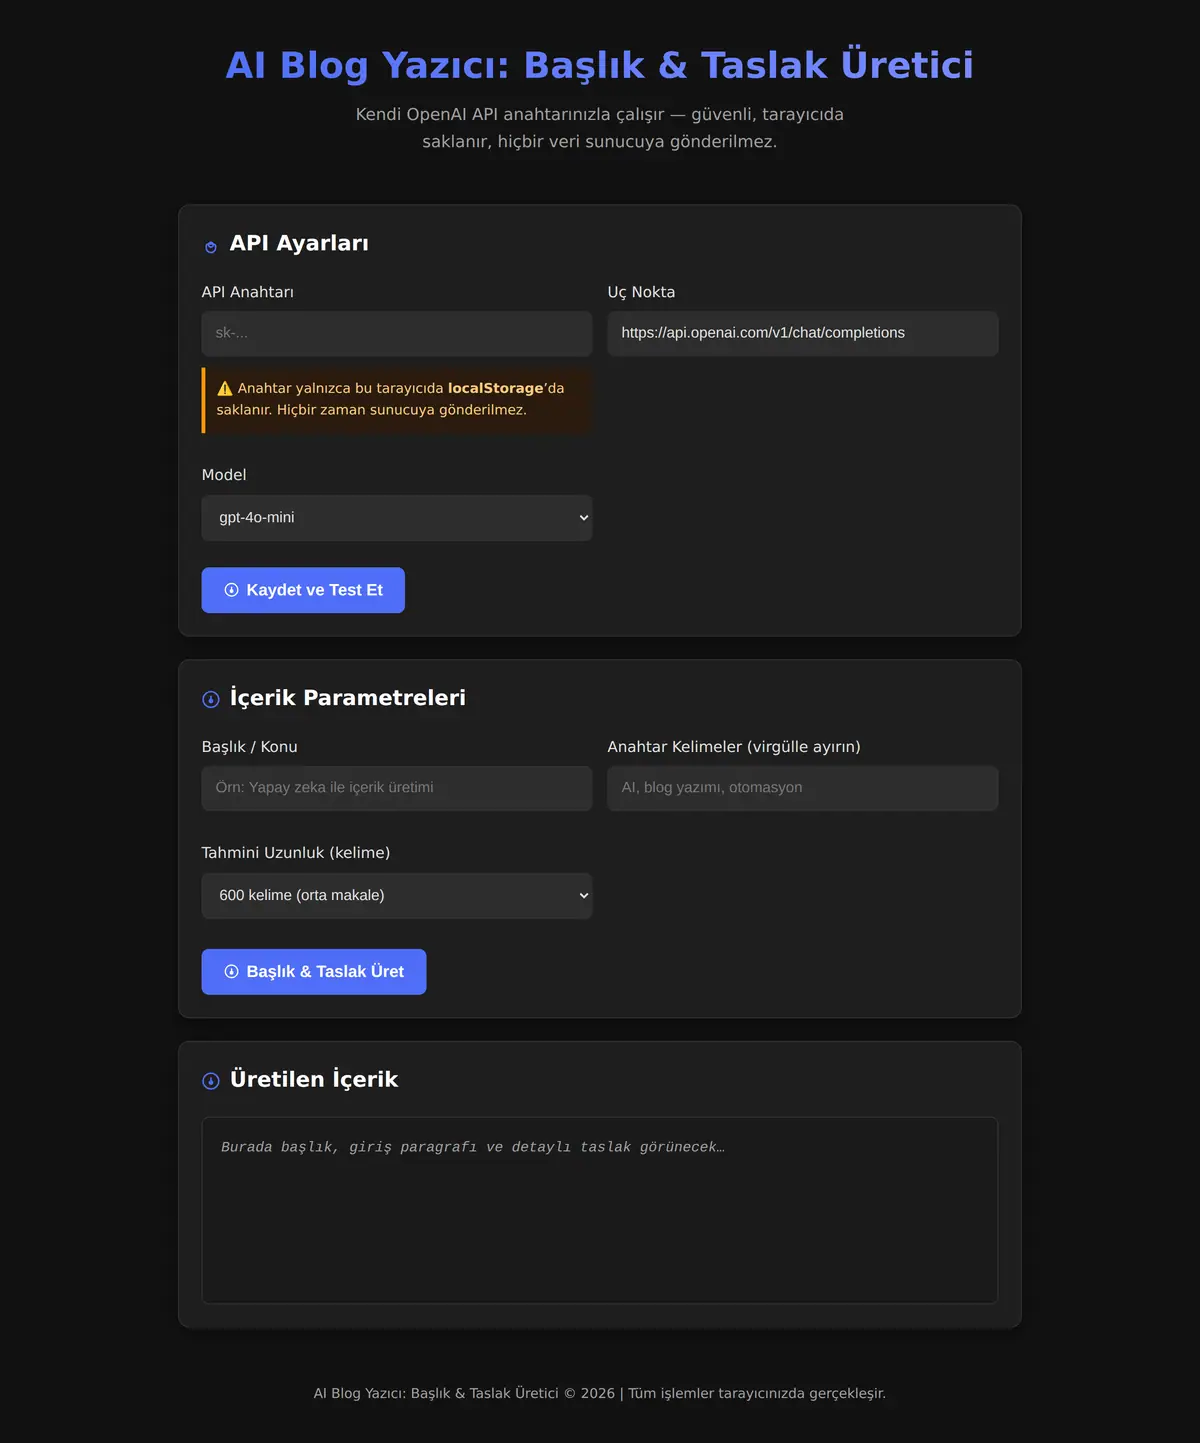The width and height of the screenshot is (1200, 1443).
Task: Click the footer copyright text
Action: 600,1393
